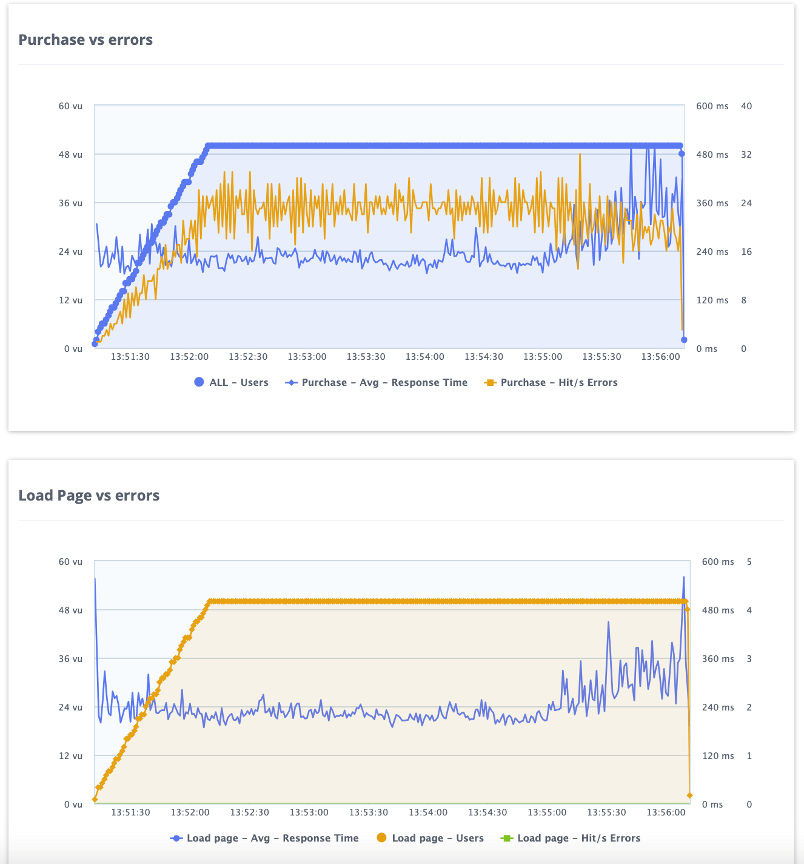Screen dimensions: 804x864
Task: Click 13:53:00 tick label on Purchase chart
Action: click(307, 357)
